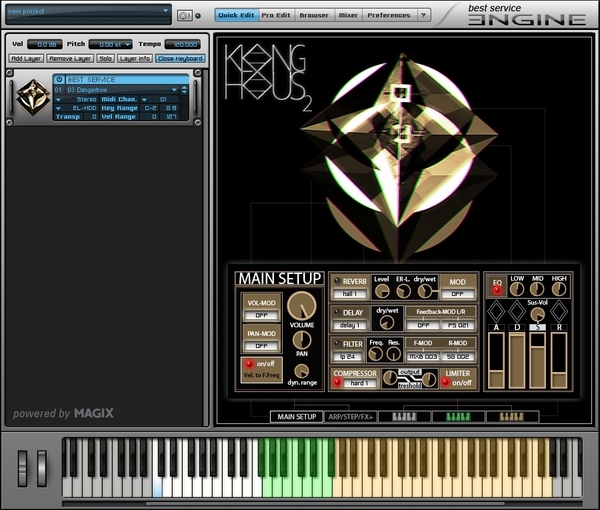Open the help question mark button

pos(424,15)
